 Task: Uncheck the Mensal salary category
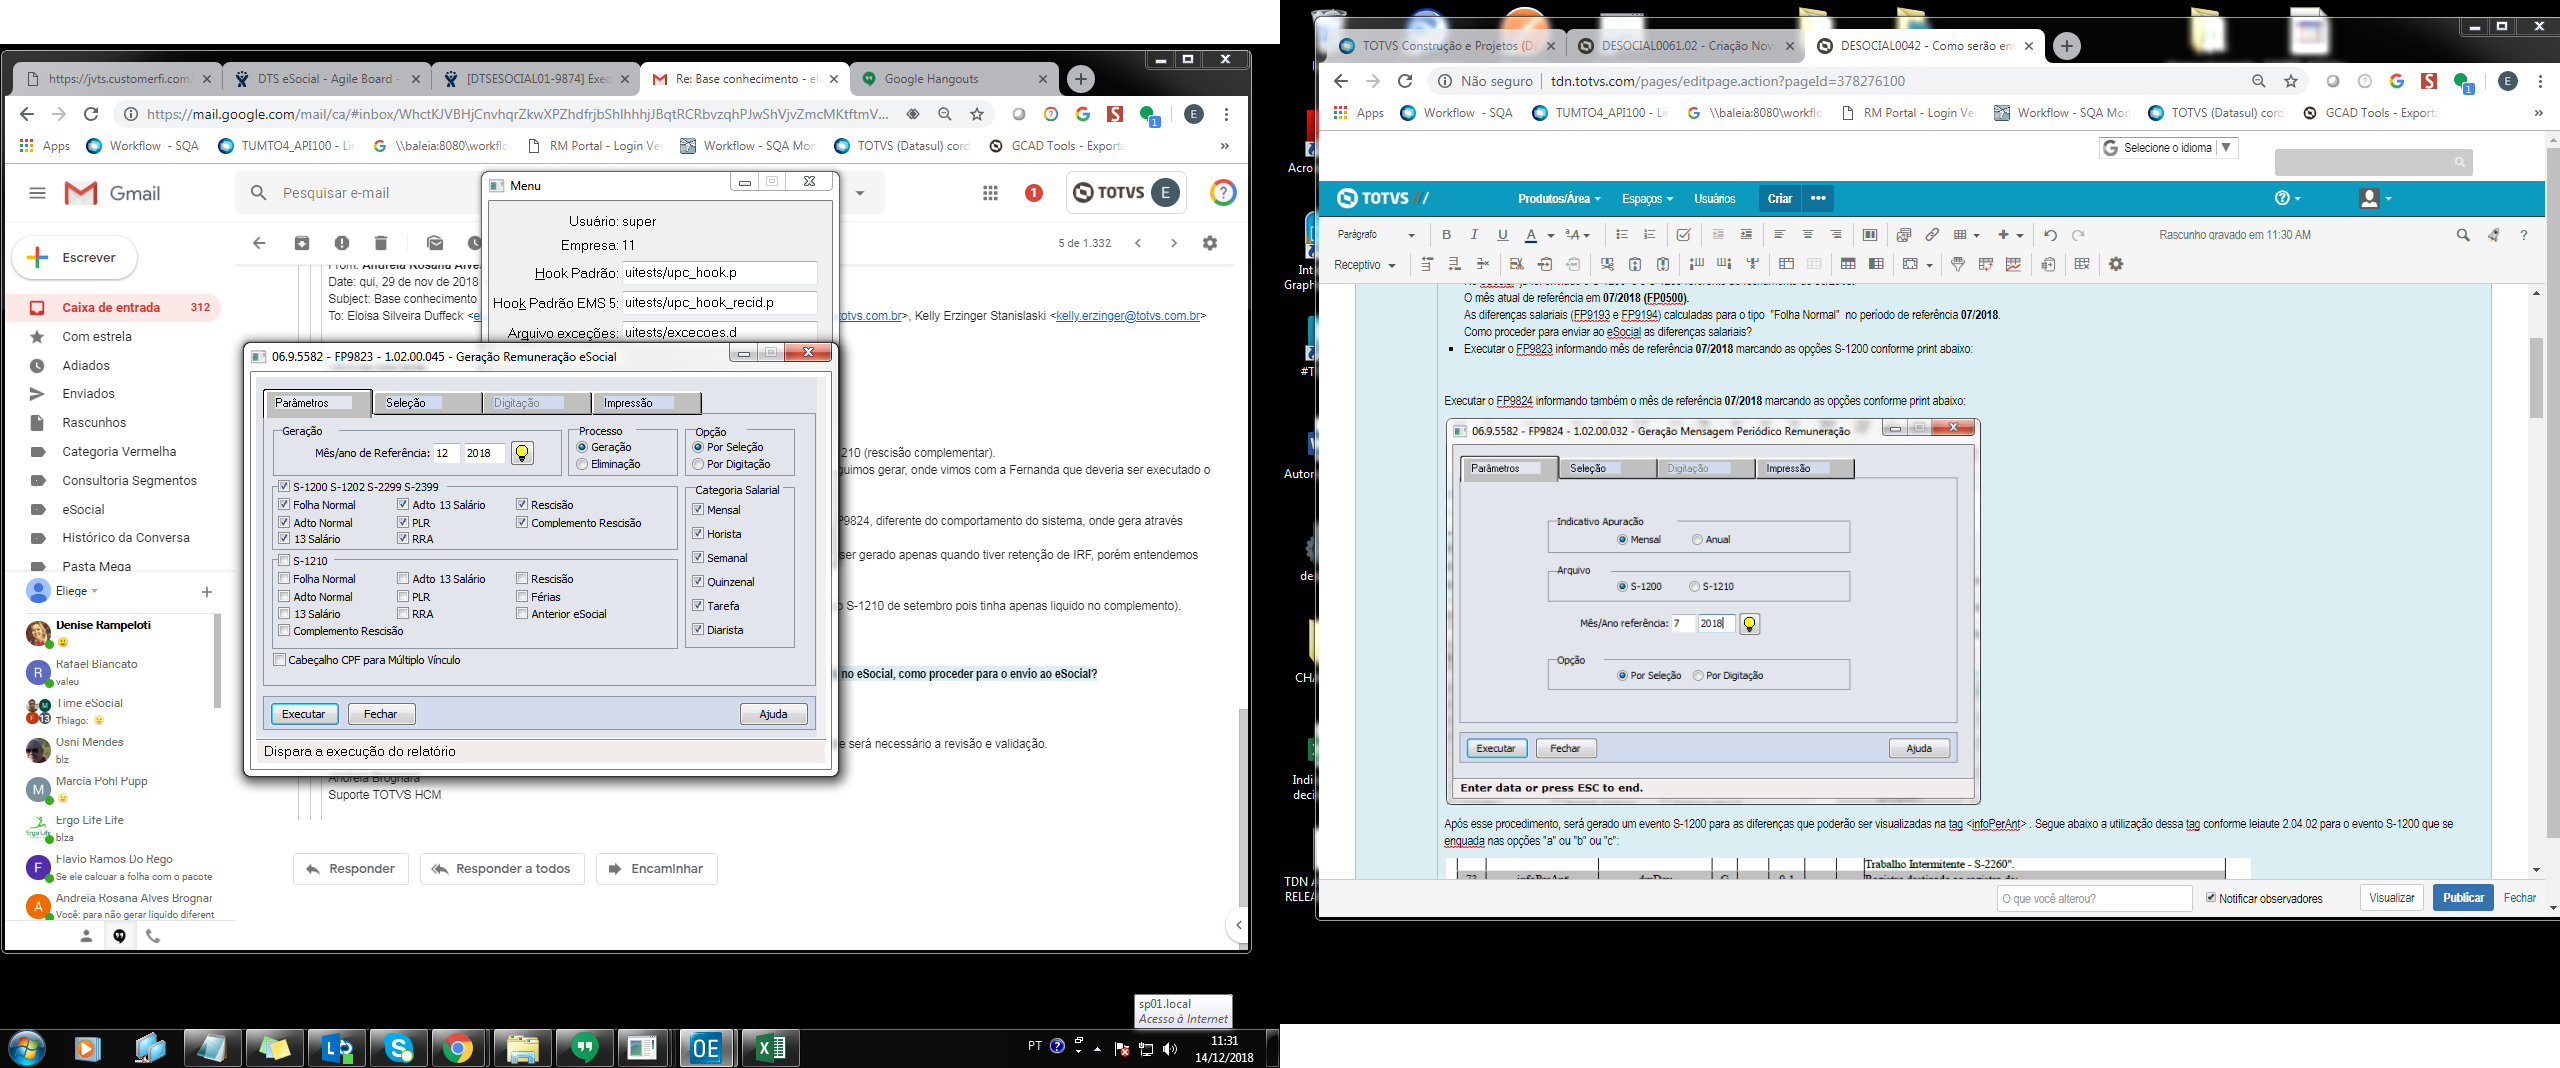[698, 510]
